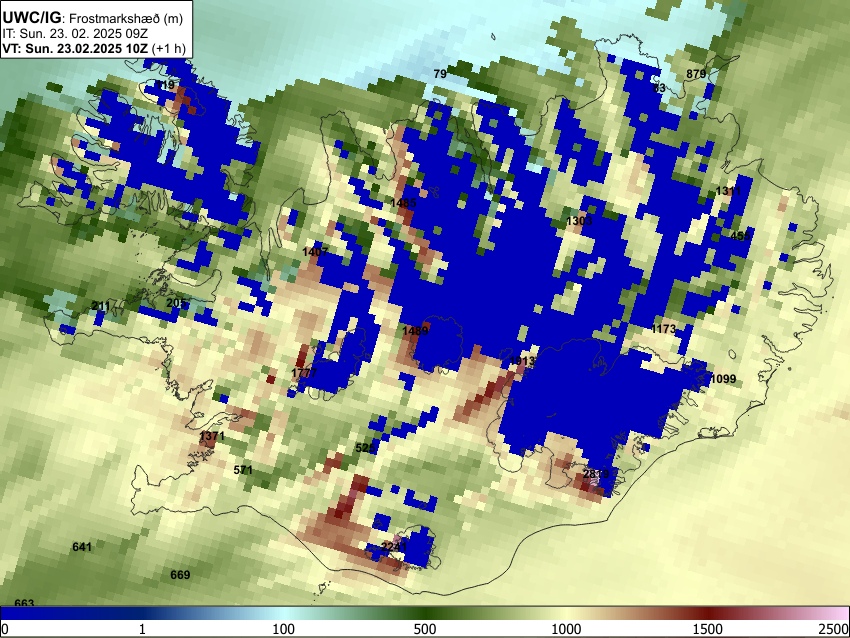Click the 2241 map label

[x=394, y=546]
